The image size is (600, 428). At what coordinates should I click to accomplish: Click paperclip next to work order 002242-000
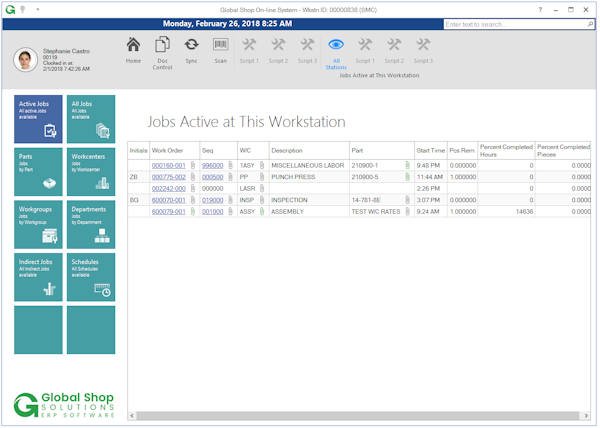coord(193,188)
